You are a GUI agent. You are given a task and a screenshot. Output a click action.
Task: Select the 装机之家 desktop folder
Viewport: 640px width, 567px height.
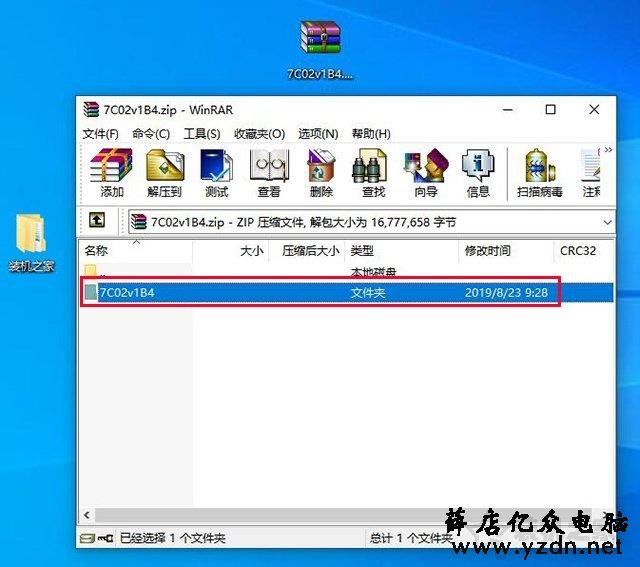(x=31, y=242)
